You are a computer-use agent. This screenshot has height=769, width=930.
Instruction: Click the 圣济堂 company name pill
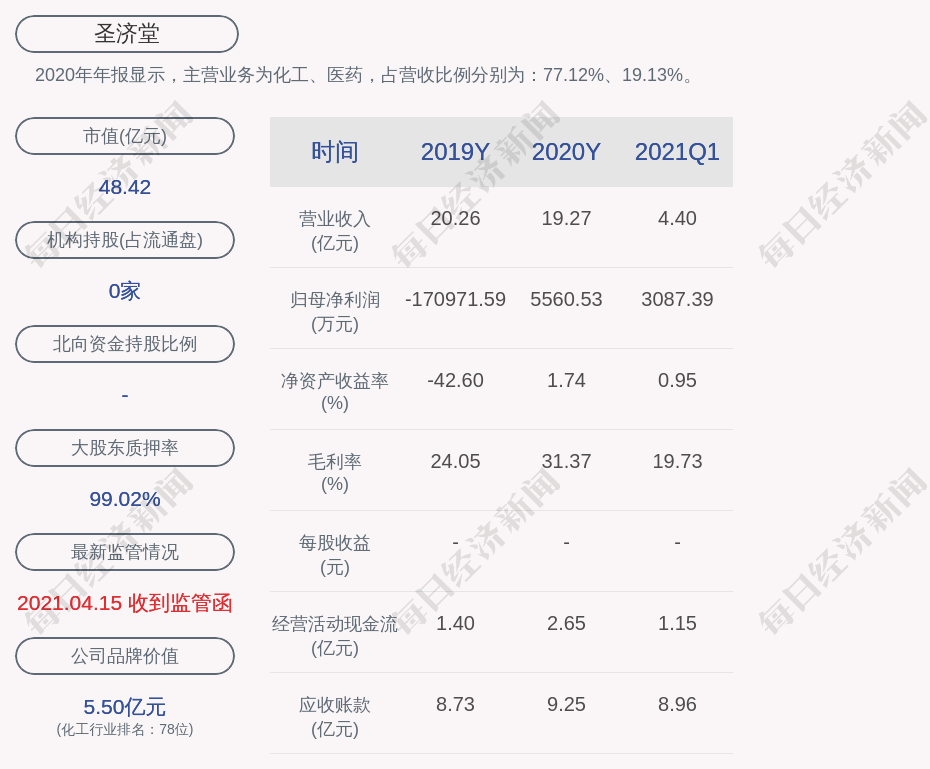coord(127,34)
